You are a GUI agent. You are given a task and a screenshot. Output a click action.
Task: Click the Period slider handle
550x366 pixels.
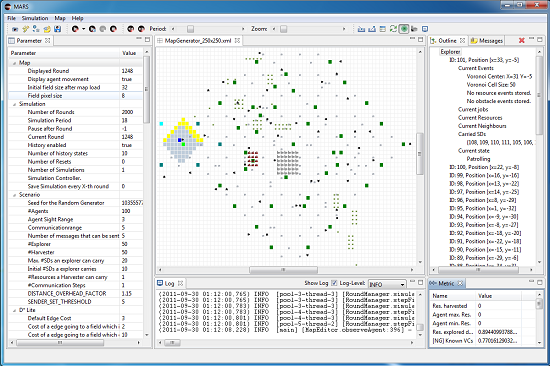(x=190, y=29)
